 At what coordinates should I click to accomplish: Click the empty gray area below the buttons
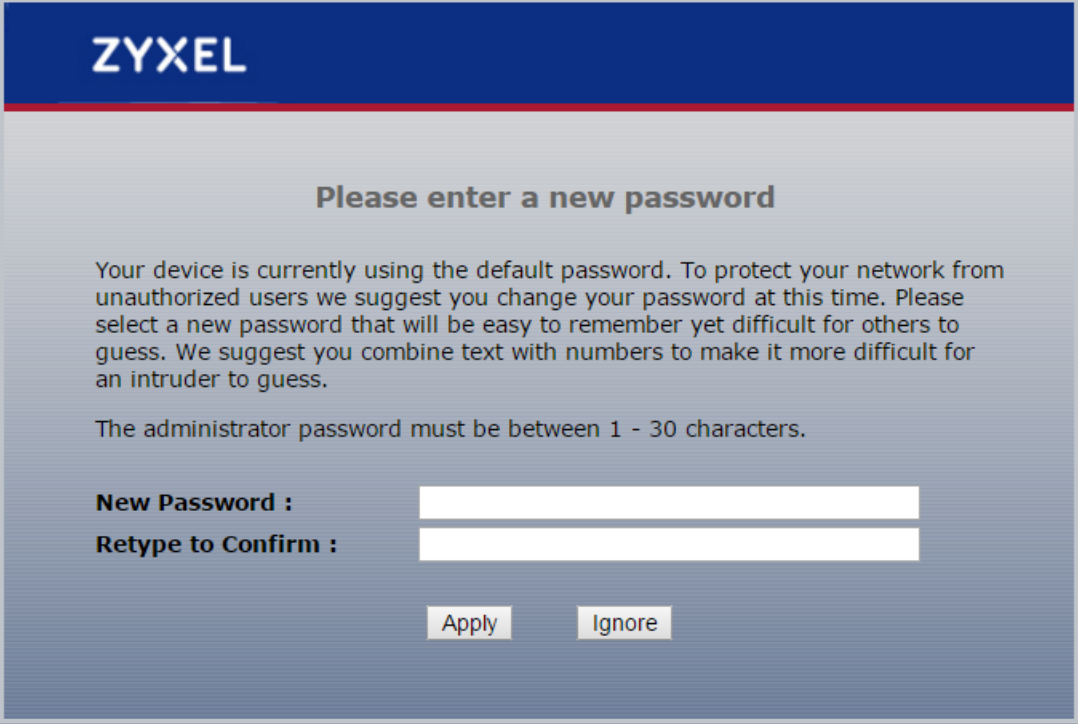(539, 681)
